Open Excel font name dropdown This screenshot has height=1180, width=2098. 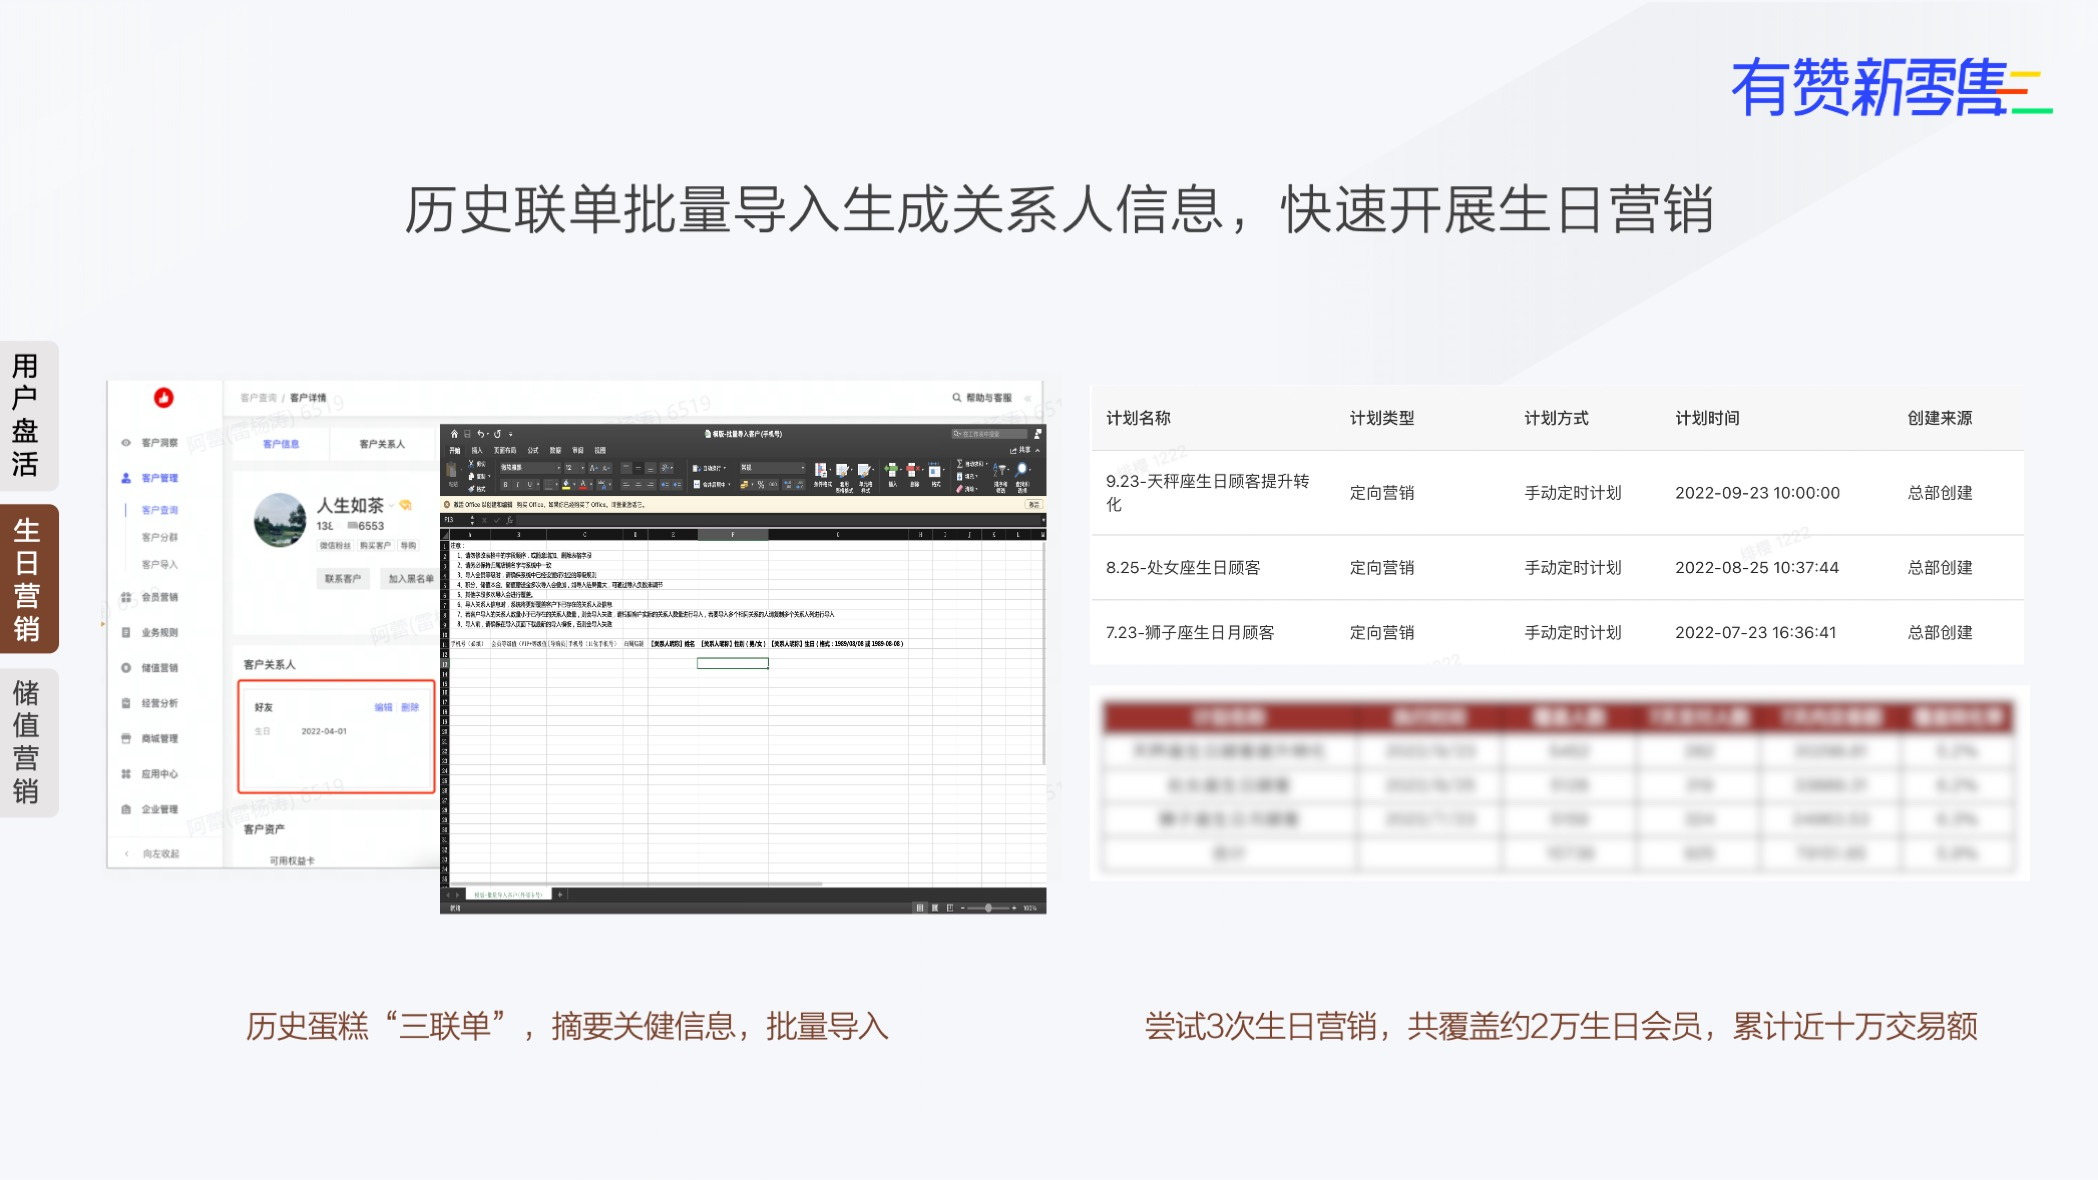(530, 468)
